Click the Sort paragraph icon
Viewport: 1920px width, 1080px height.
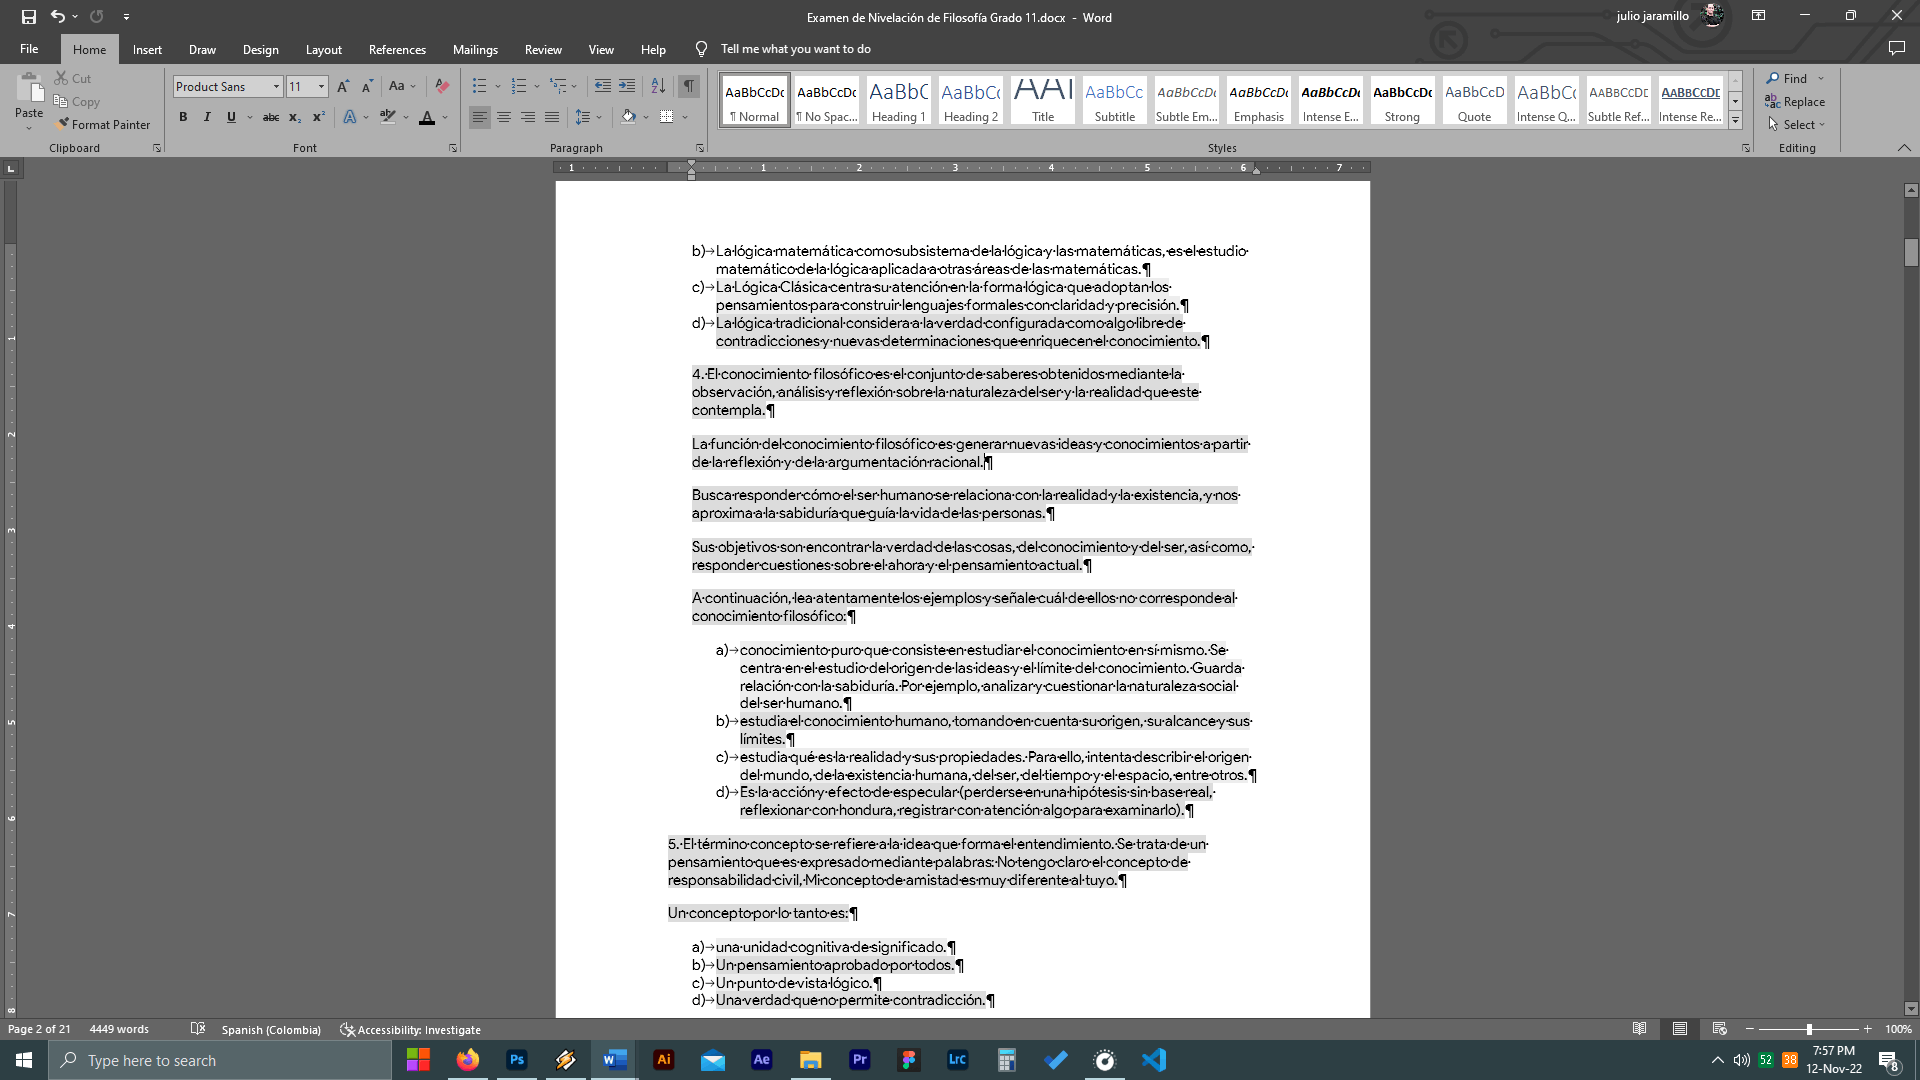[x=658, y=86]
